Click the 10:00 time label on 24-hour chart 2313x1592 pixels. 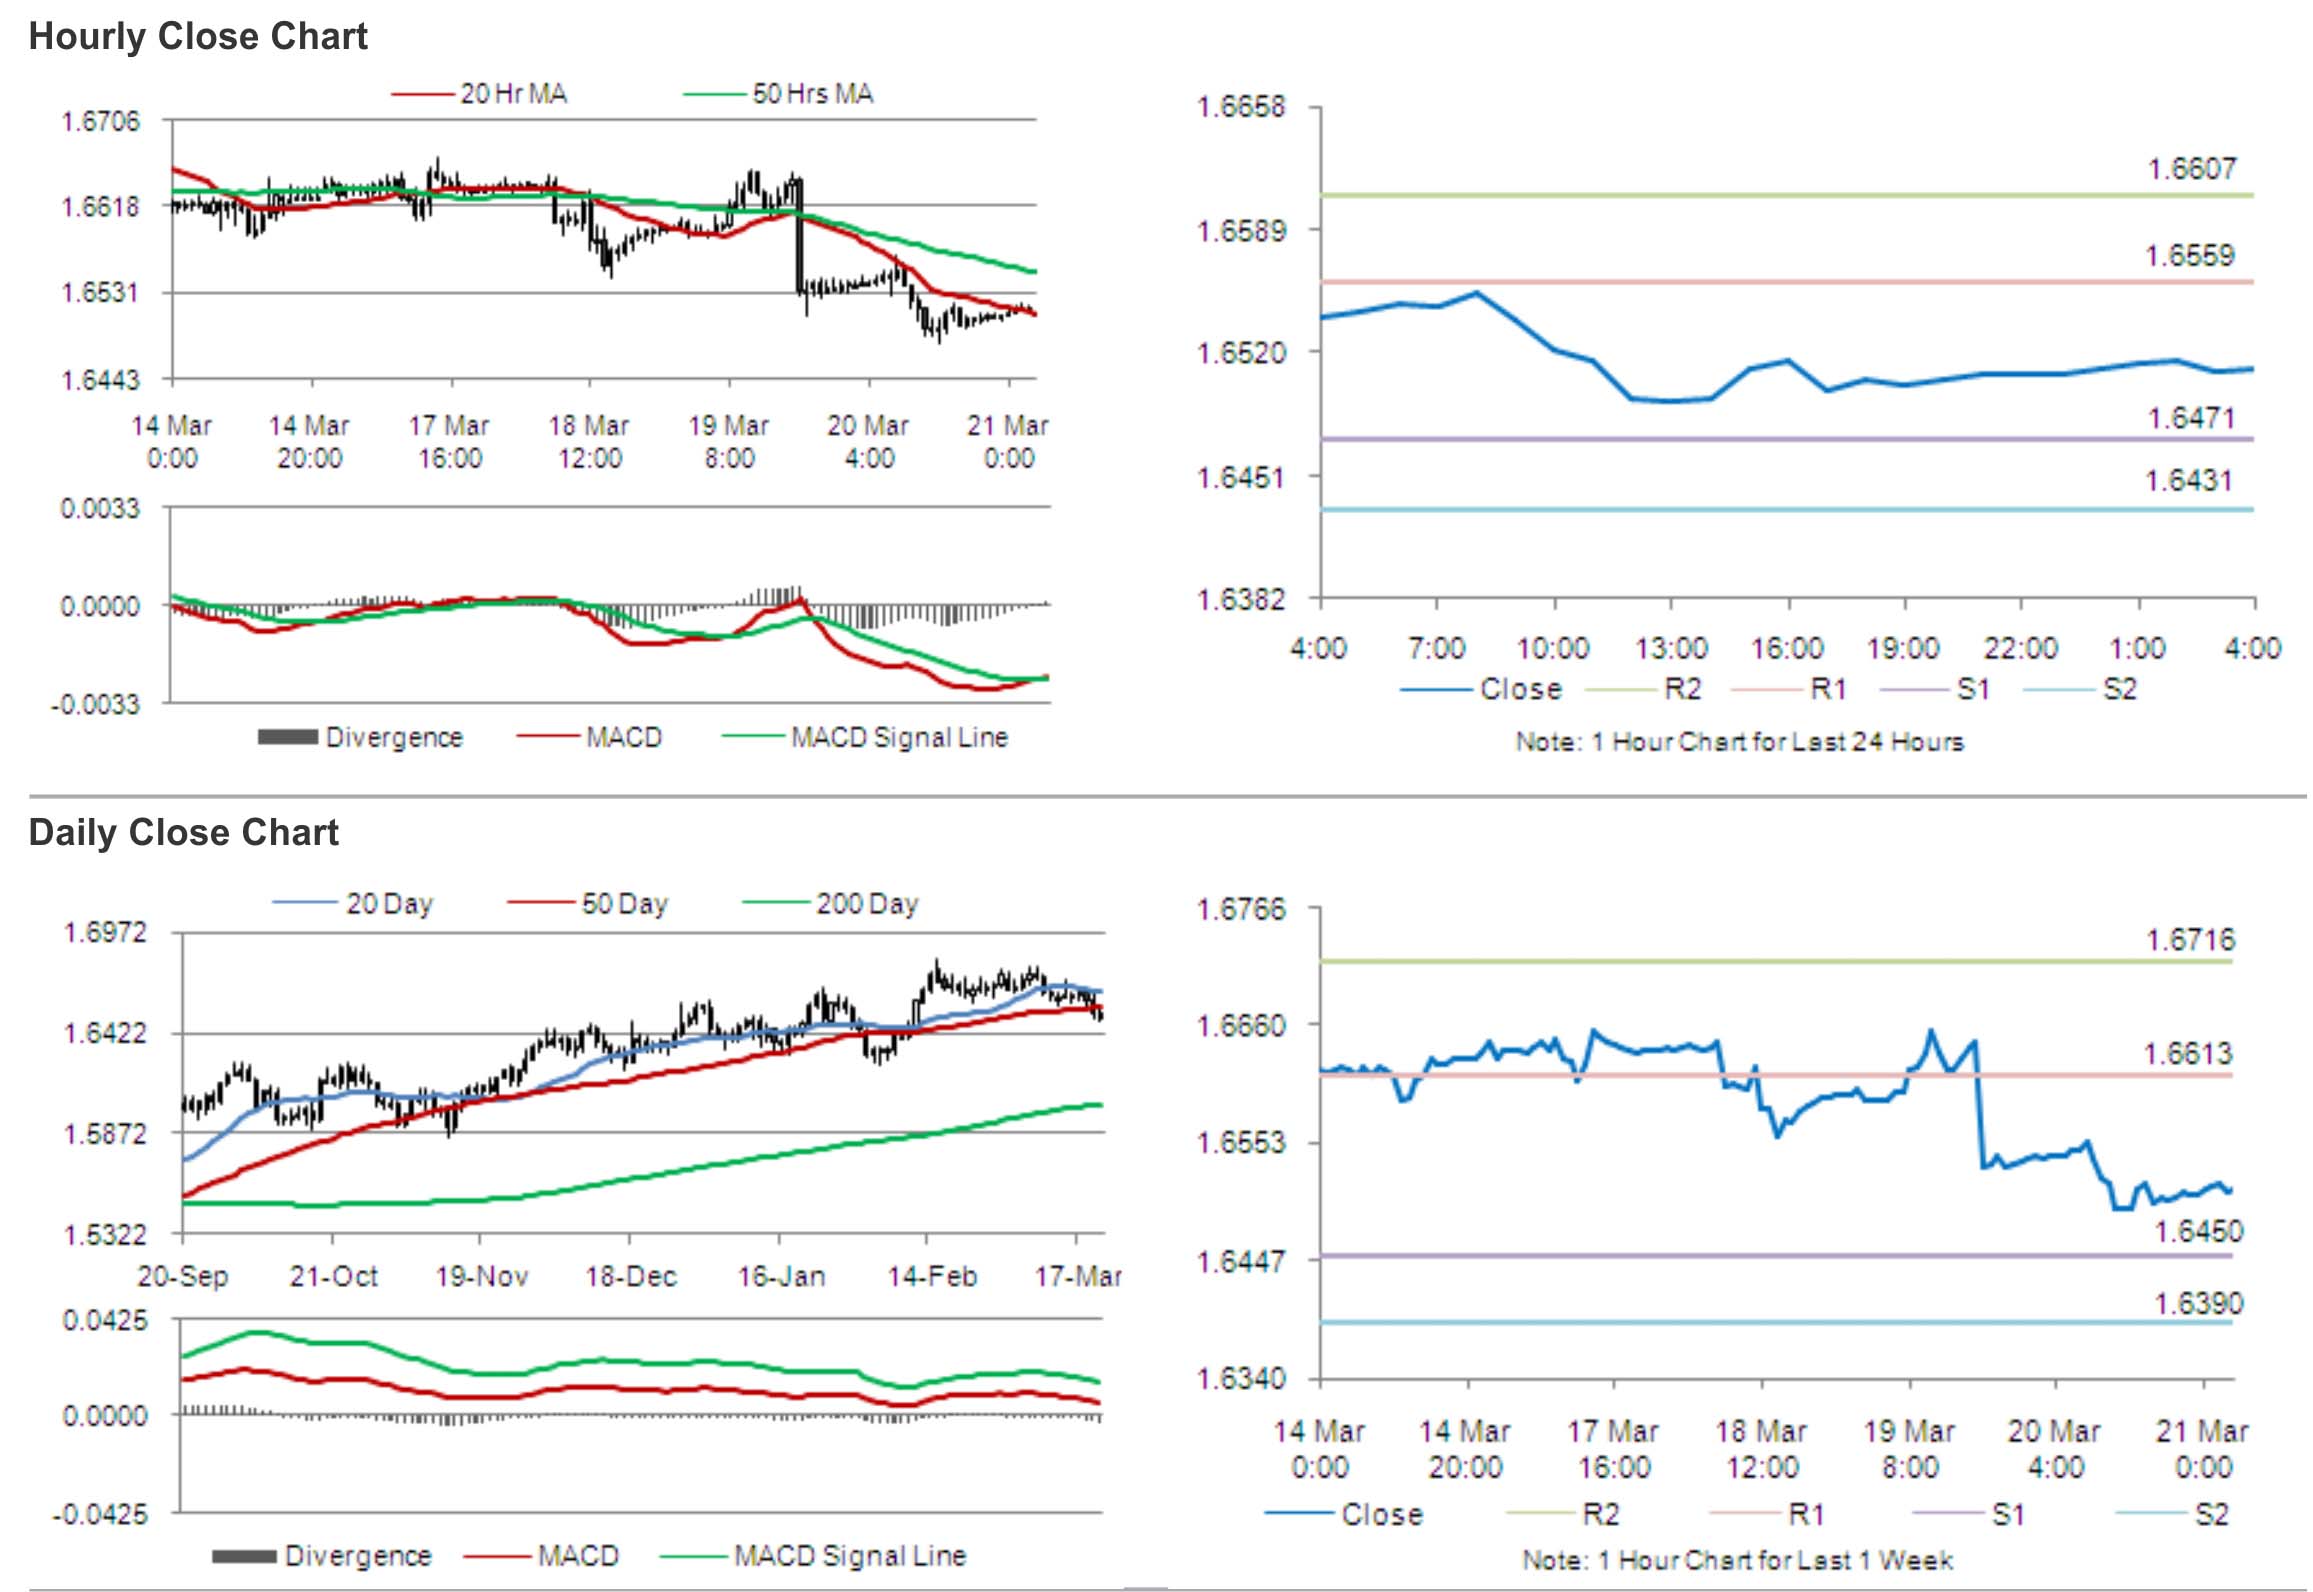pyautogui.click(x=1553, y=649)
